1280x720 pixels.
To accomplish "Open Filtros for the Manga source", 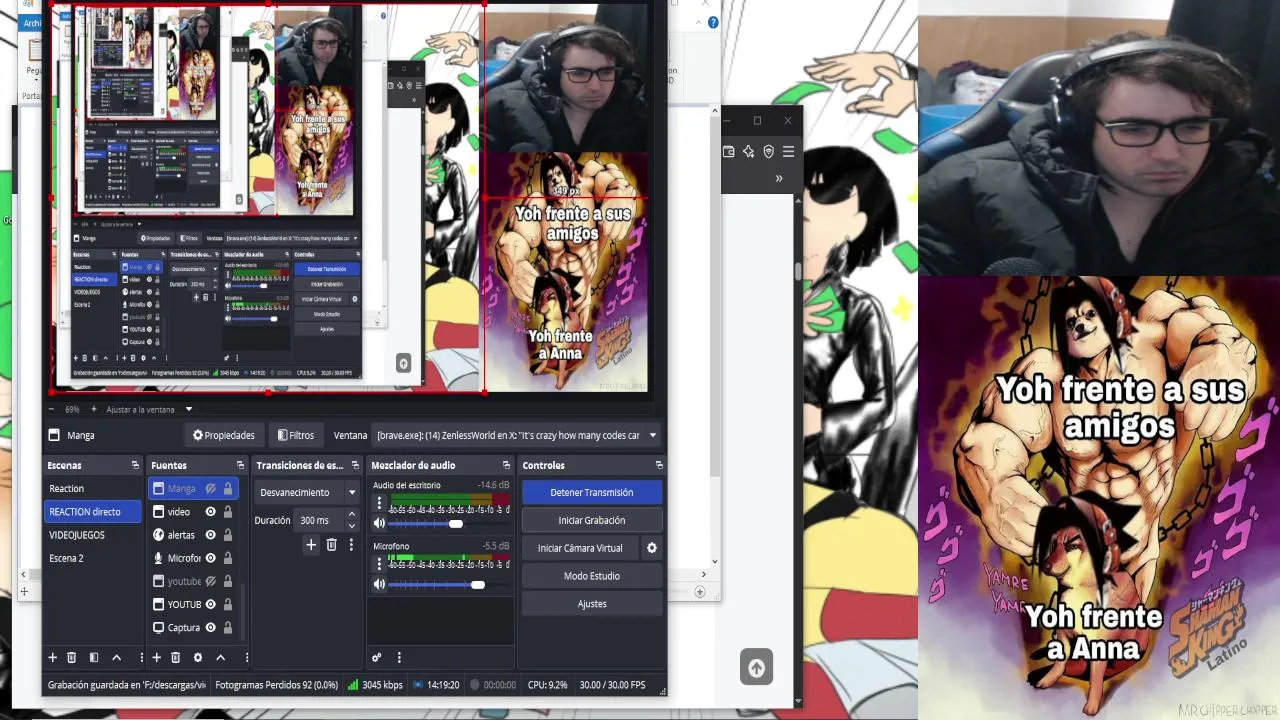I will (296, 435).
